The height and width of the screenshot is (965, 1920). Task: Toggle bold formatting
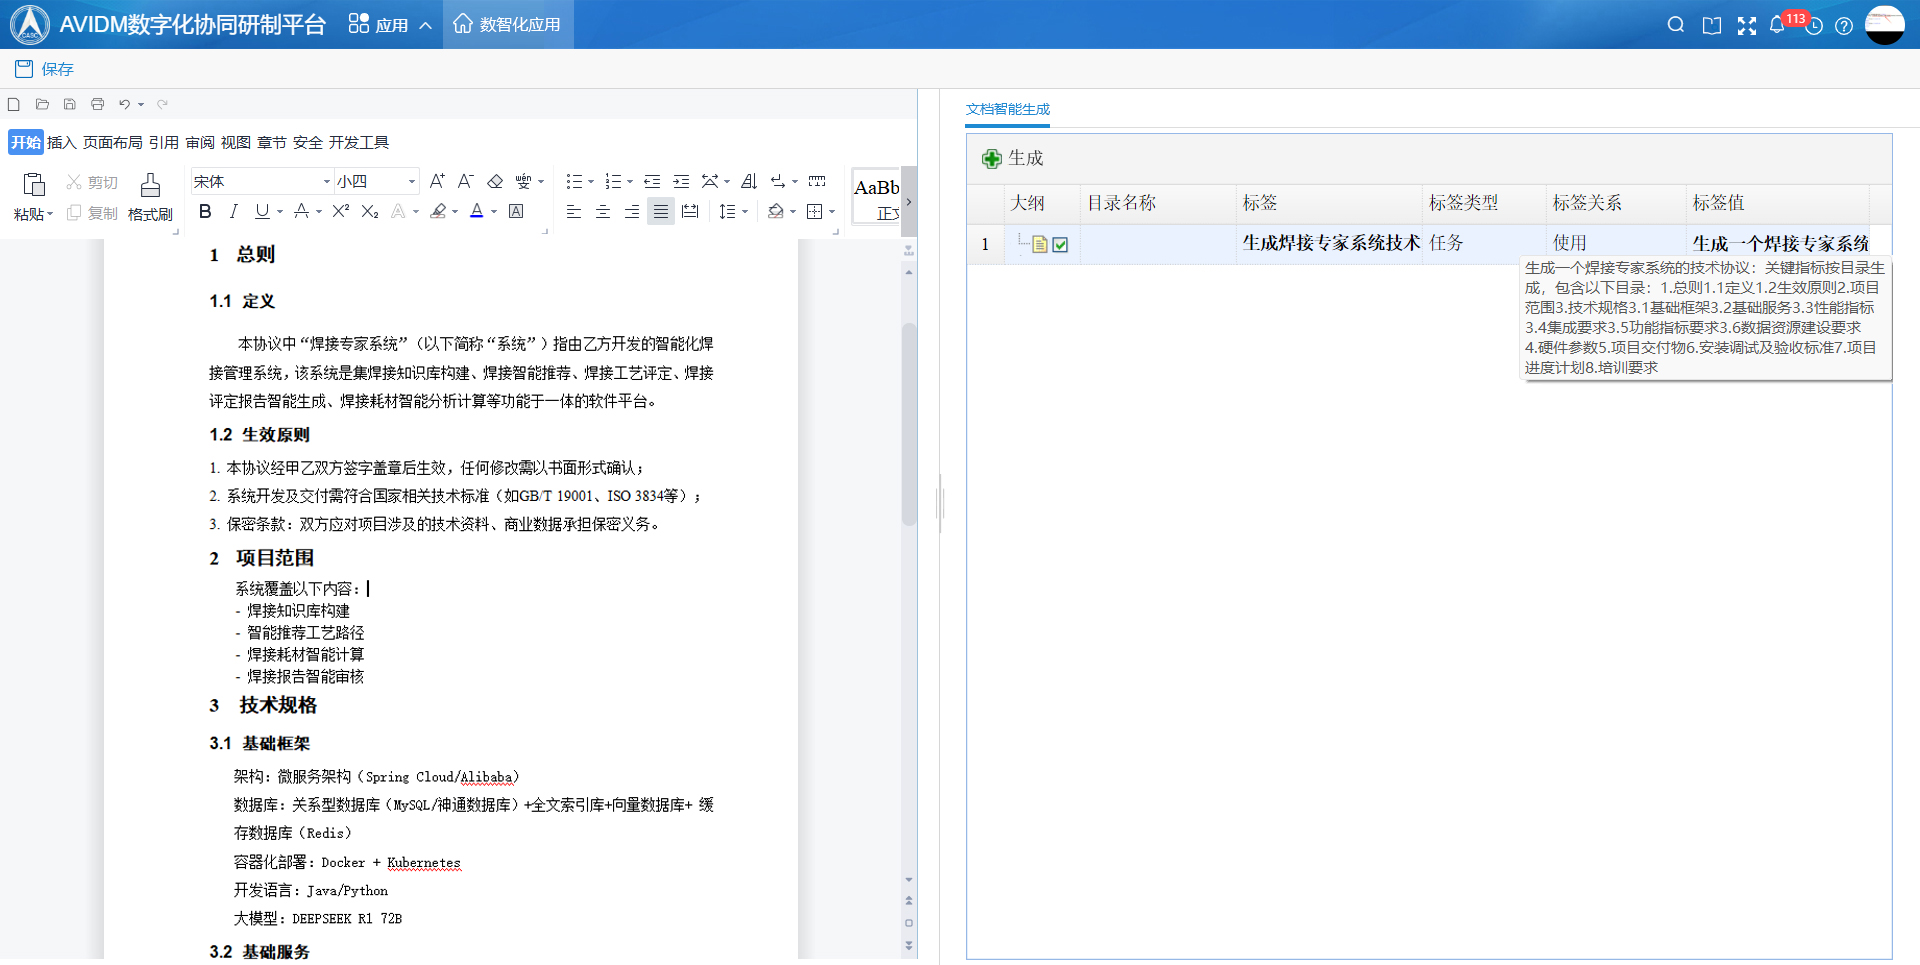point(205,211)
